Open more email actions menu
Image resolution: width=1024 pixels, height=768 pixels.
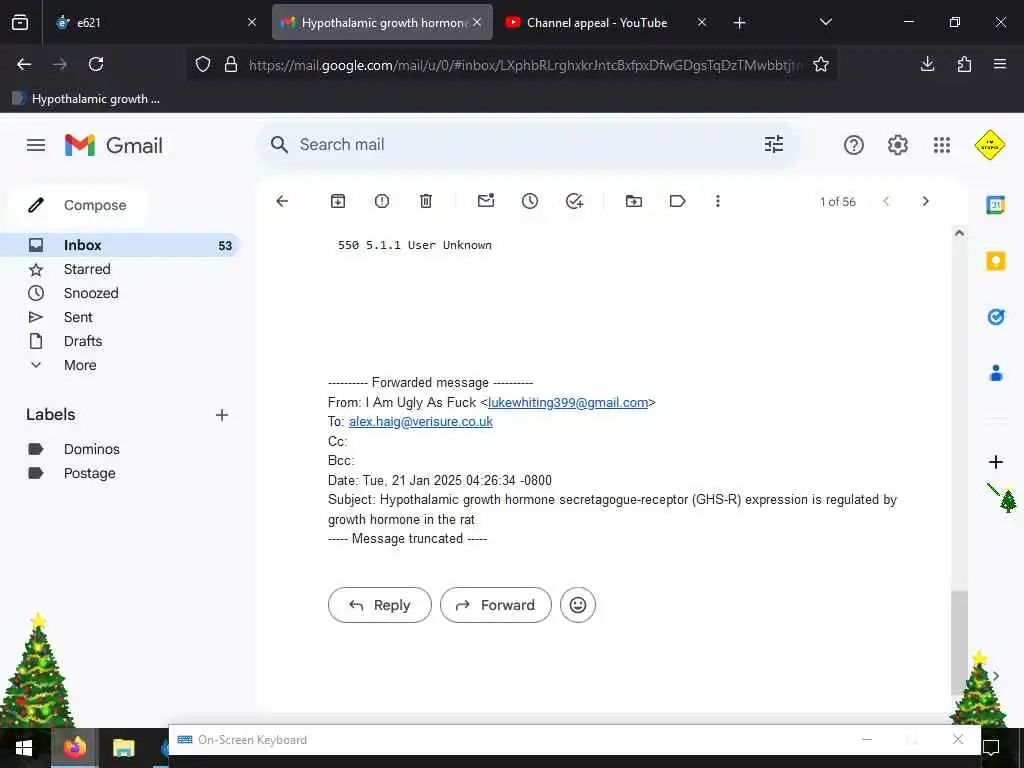coord(718,201)
